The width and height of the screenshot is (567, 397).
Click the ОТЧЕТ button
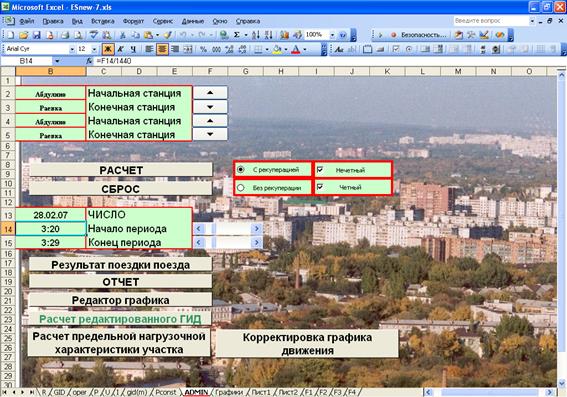coord(120,282)
